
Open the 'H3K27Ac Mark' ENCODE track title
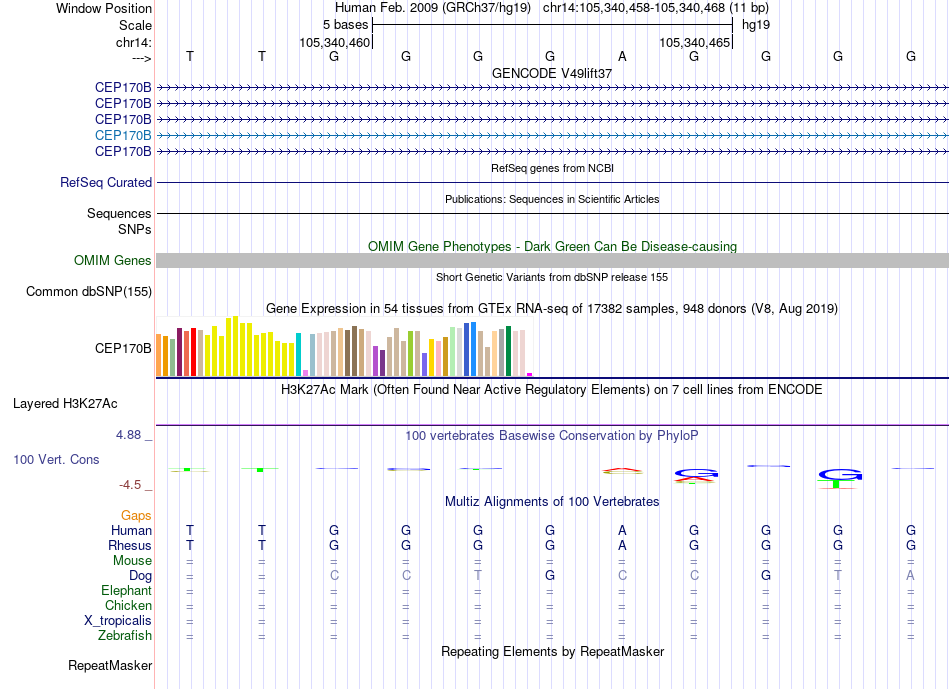click(x=552, y=390)
